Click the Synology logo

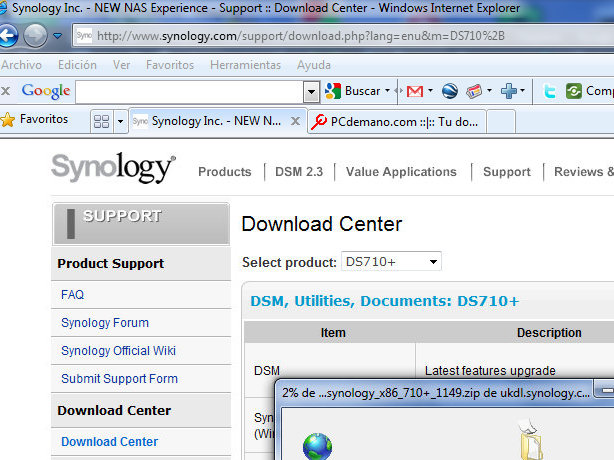[x=114, y=168]
